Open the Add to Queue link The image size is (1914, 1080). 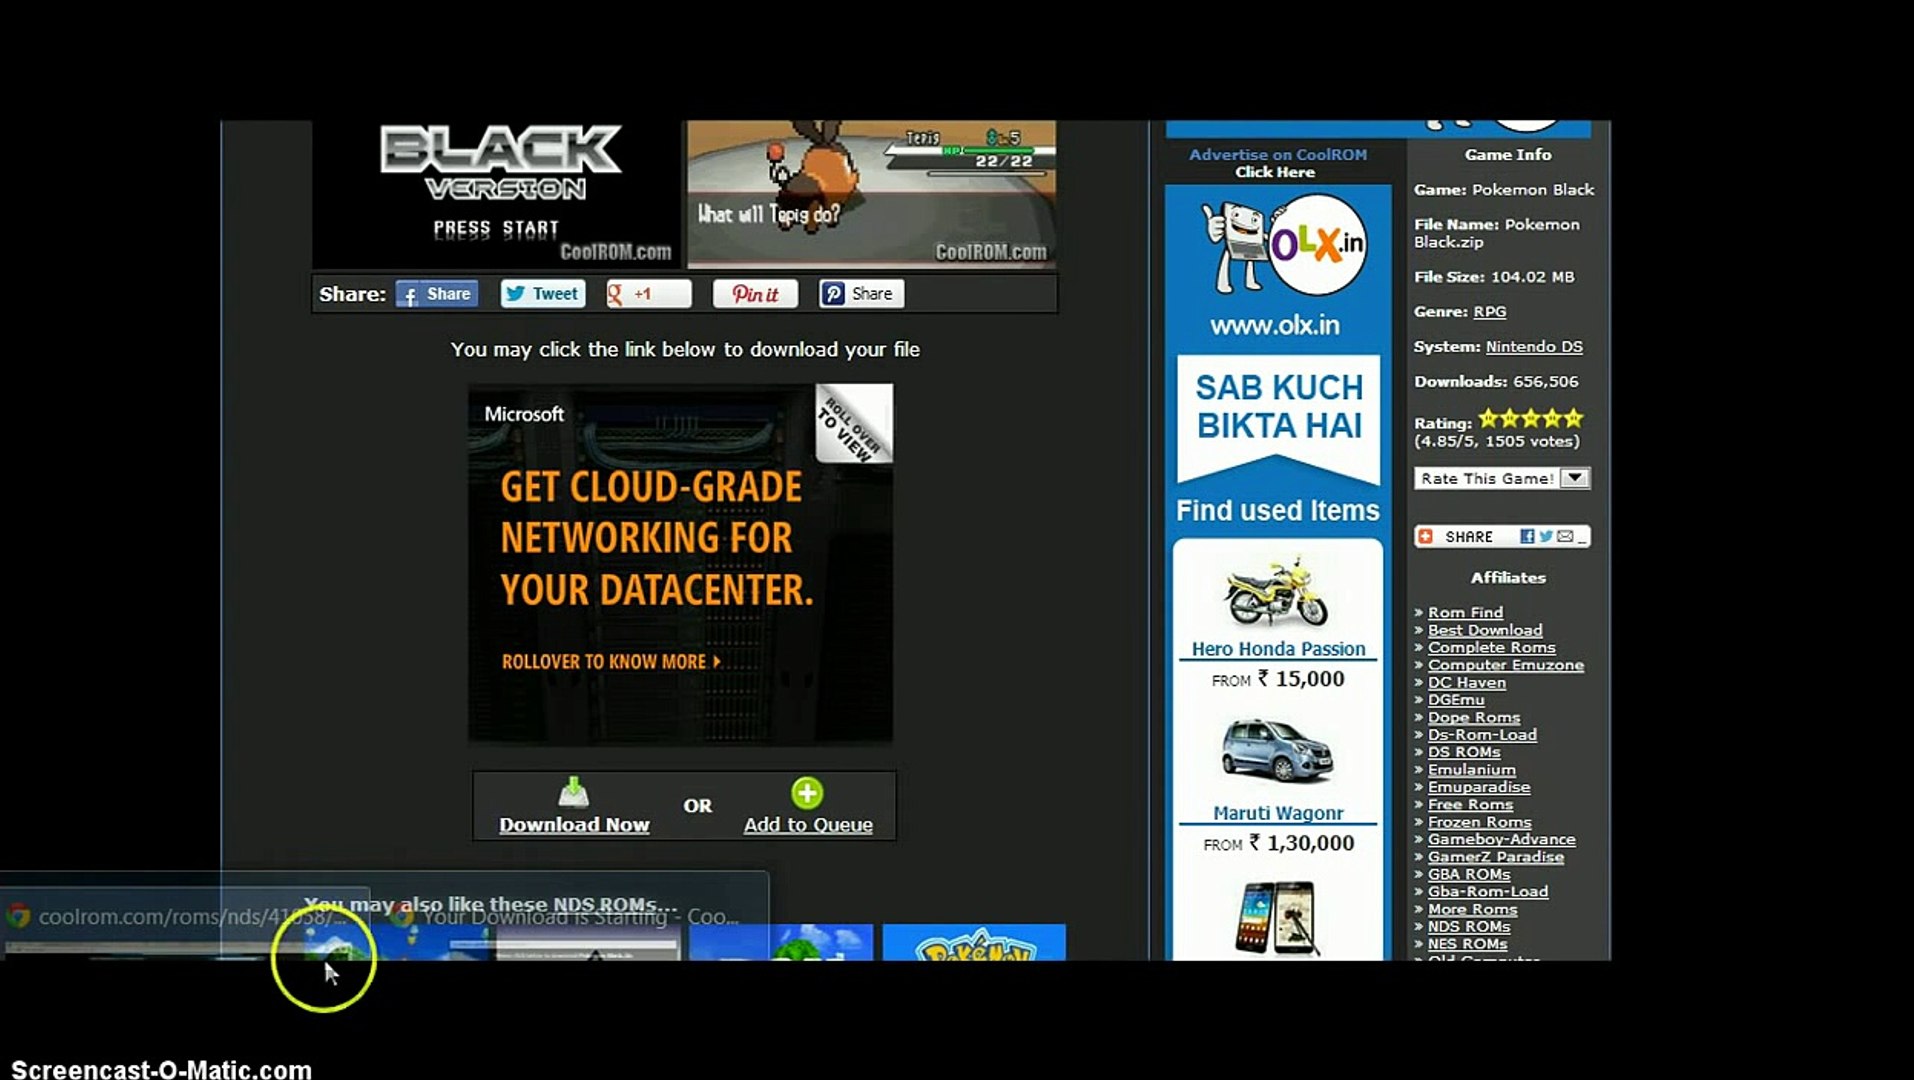(808, 825)
